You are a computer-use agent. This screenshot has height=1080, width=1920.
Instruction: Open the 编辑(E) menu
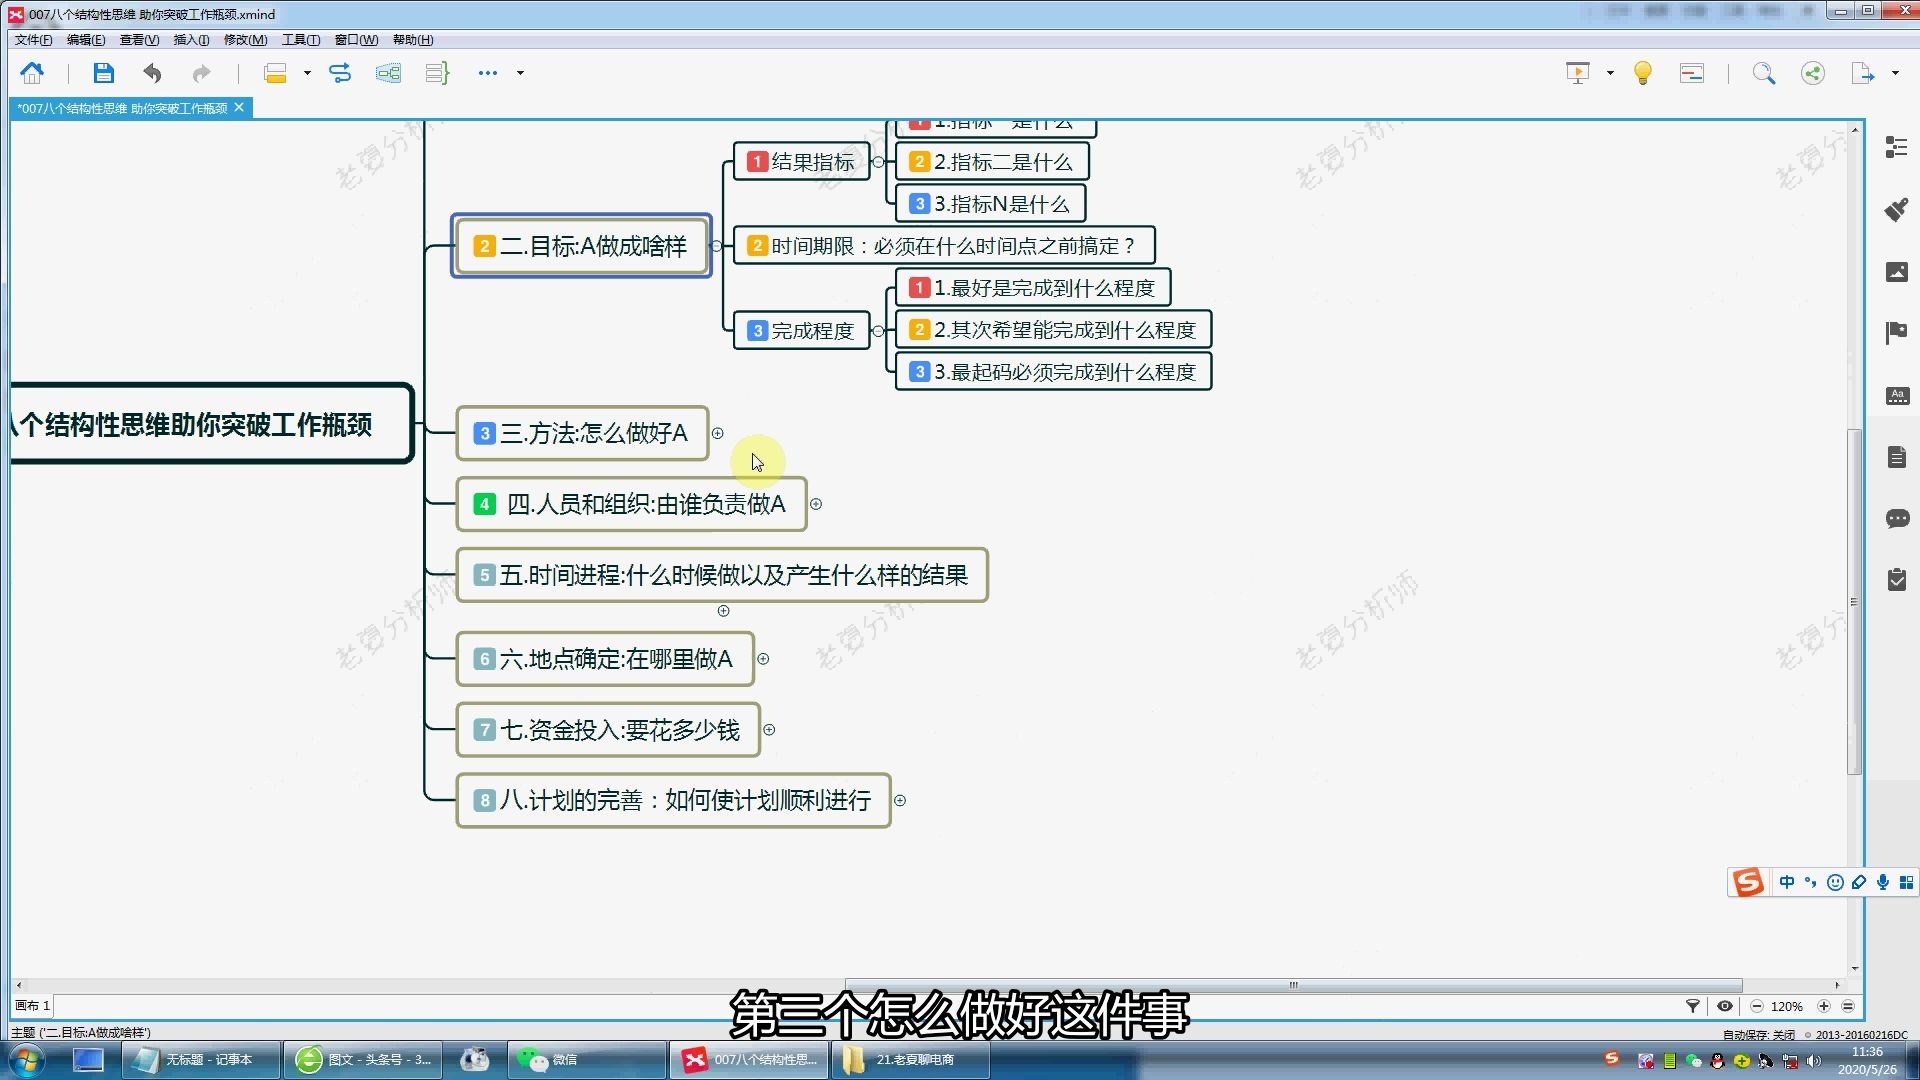86,40
